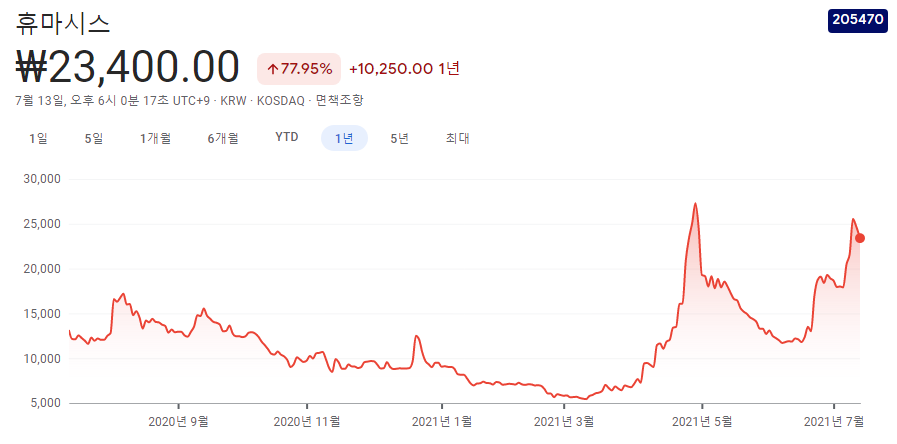This screenshot has height=444, width=897.
Task: Click the red current-price dot on chart
Action: [x=859, y=238]
